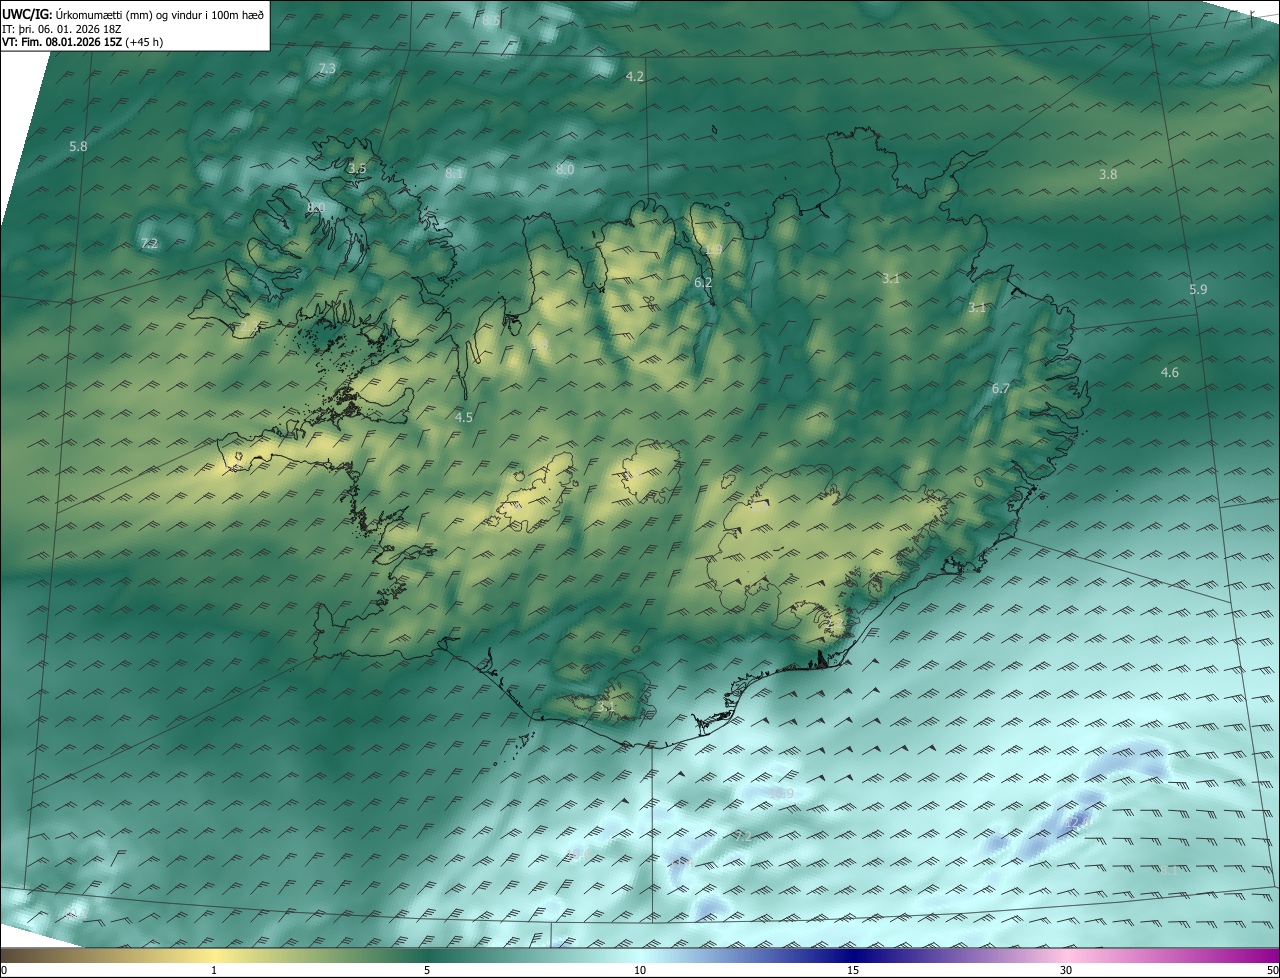This screenshot has height=978, width=1280.
Task: Click the 7.3 value label on the map
Action: click(x=327, y=68)
